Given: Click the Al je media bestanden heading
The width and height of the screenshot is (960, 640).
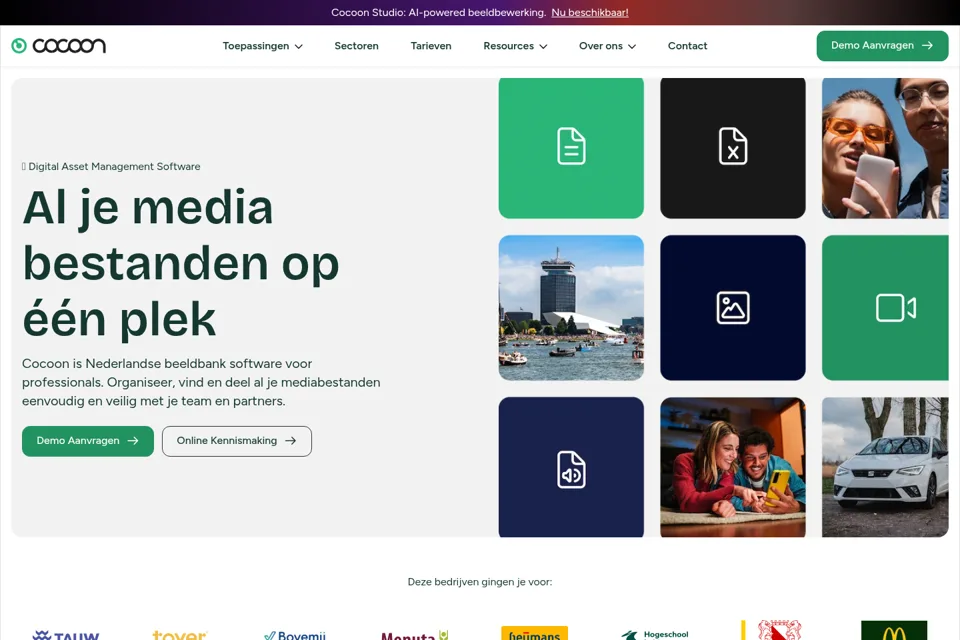Looking at the screenshot, I should 181,263.
